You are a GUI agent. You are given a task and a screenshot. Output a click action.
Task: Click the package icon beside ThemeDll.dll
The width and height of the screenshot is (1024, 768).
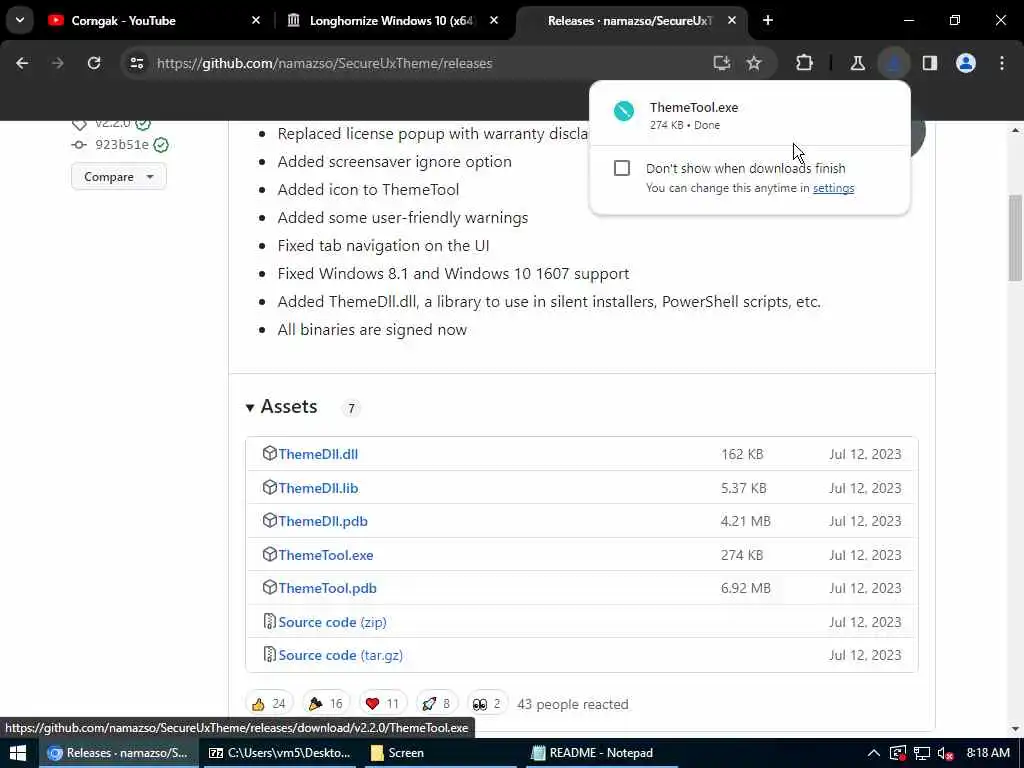(269, 453)
